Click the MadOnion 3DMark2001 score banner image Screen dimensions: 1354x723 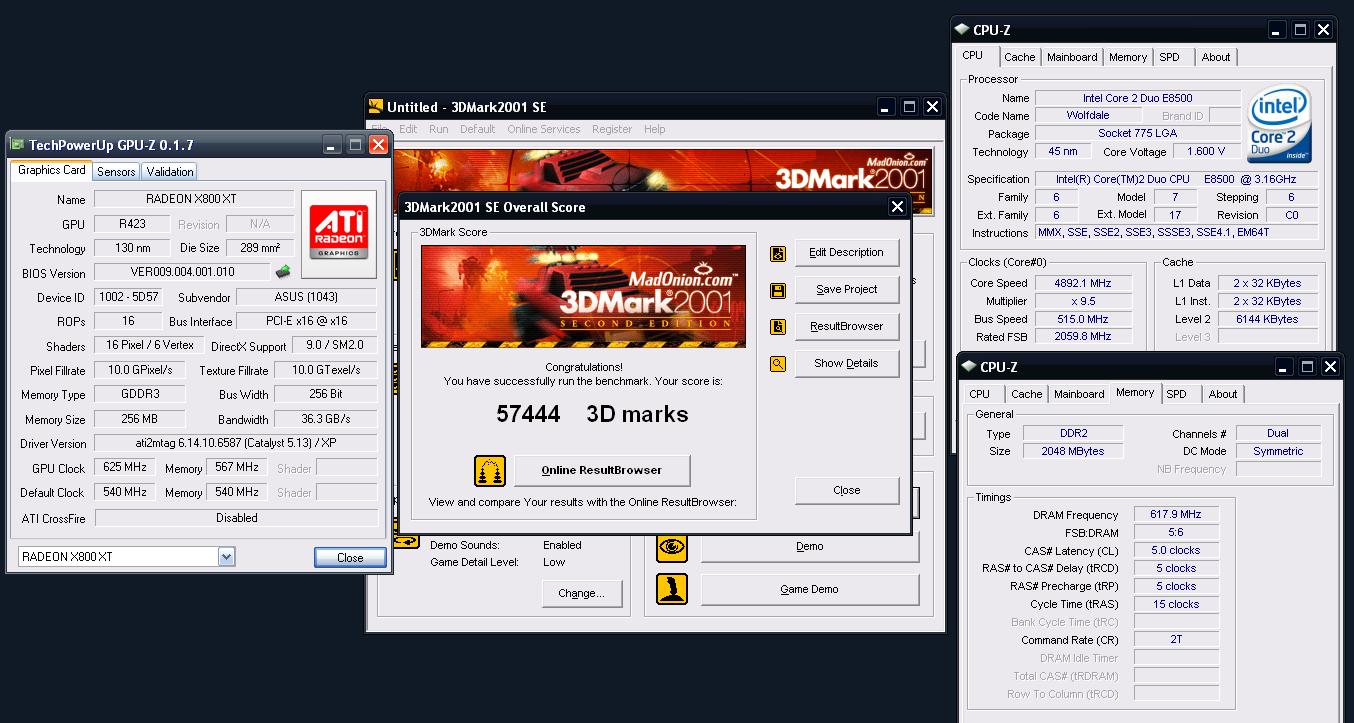click(583, 297)
